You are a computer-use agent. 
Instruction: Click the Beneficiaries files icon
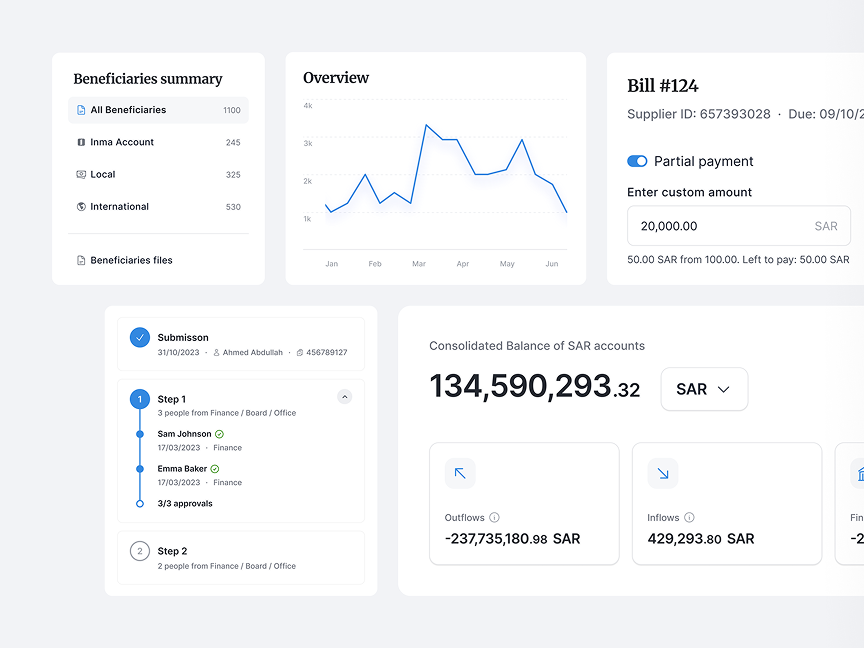click(81, 260)
